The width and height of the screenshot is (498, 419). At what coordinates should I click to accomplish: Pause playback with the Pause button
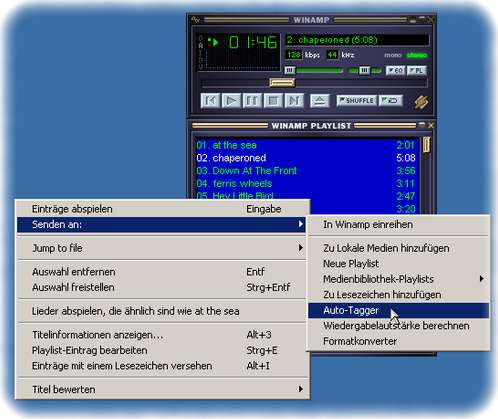[x=252, y=100]
